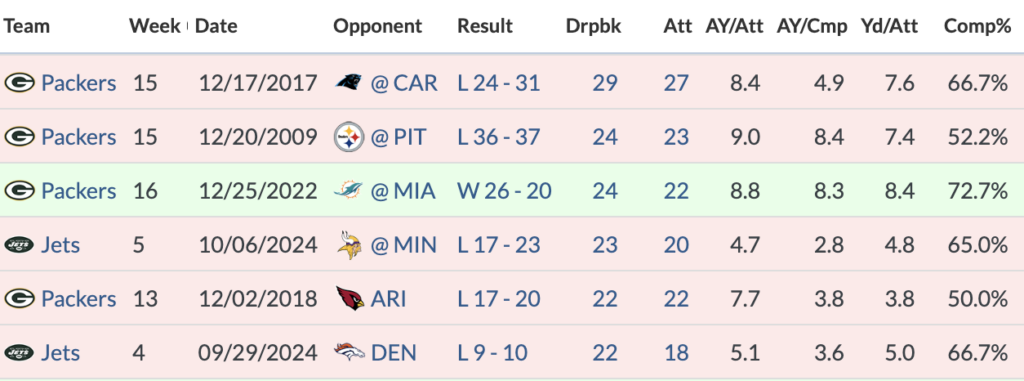Click the Denver Broncos logo icon
Screen dimensions: 1024x381
pos(349,353)
